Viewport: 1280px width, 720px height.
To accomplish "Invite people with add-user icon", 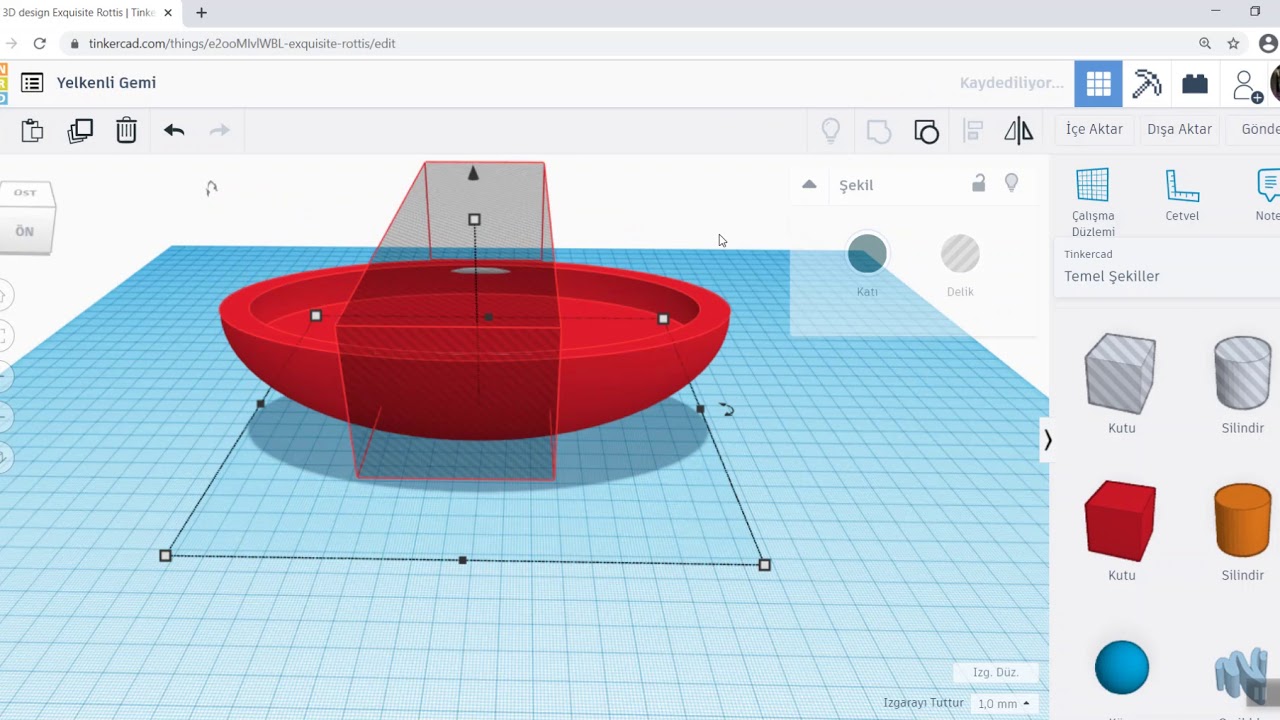I will click(1247, 85).
